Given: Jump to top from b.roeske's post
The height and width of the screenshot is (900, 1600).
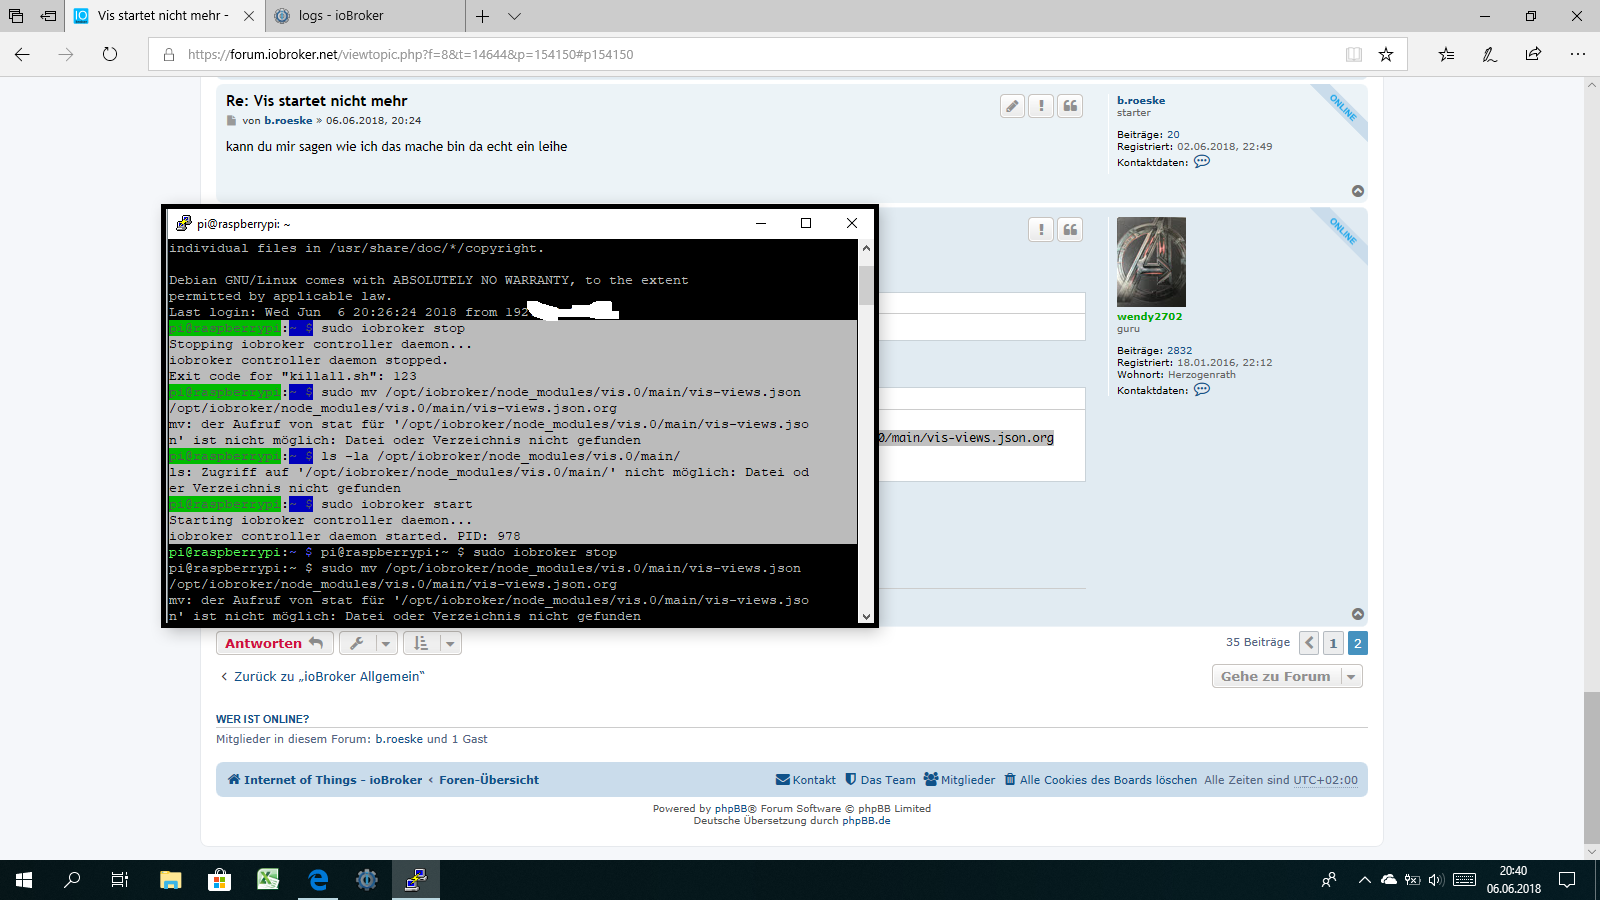Looking at the screenshot, I should point(1358,191).
